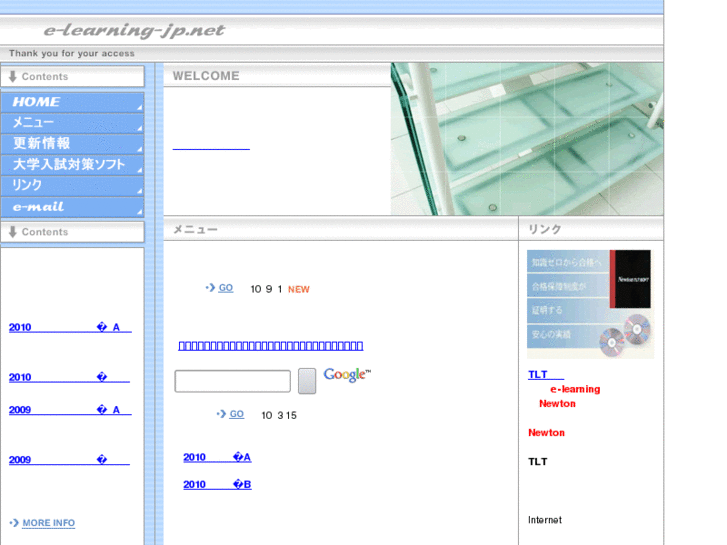Click the arrow icon beside the NEW GO link

point(210,288)
